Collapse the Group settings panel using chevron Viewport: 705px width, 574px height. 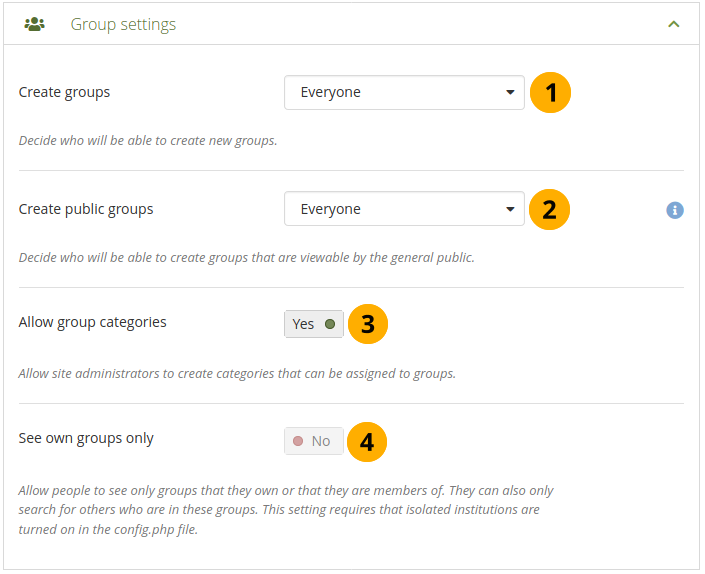pos(674,24)
